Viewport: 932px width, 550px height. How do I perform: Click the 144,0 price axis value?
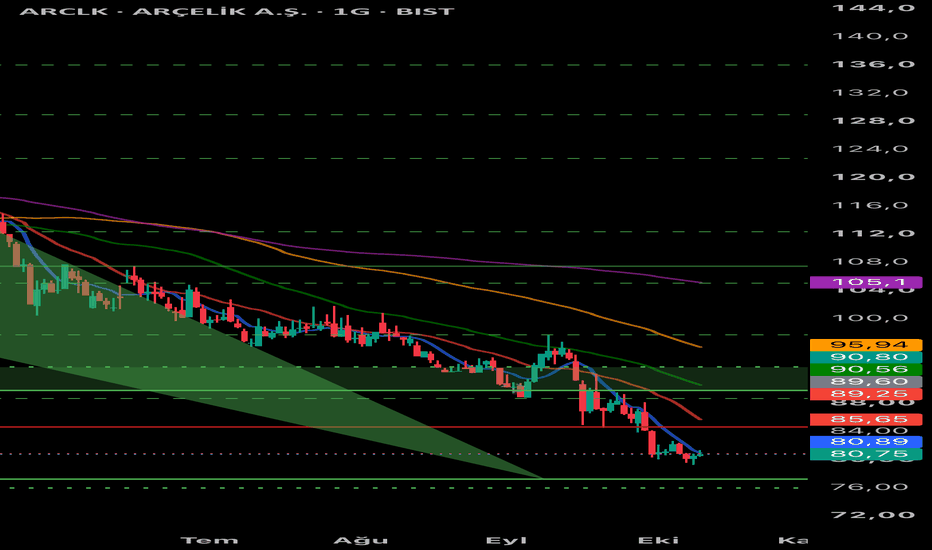873,8
